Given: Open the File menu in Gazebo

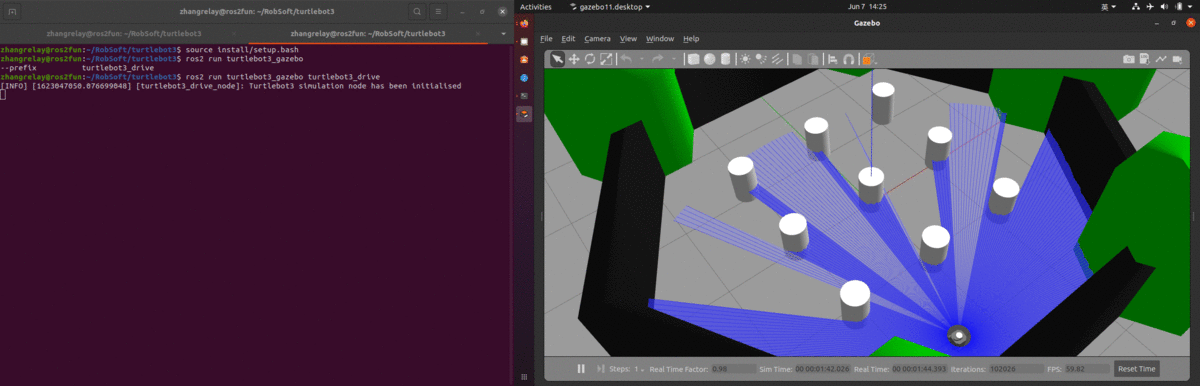Looking at the screenshot, I should click(546, 38).
